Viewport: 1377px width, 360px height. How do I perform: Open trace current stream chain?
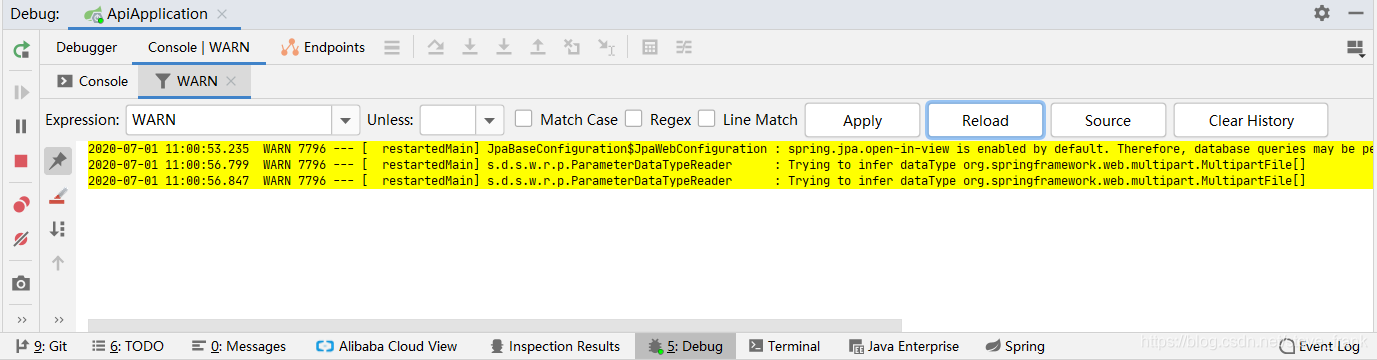click(684, 47)
